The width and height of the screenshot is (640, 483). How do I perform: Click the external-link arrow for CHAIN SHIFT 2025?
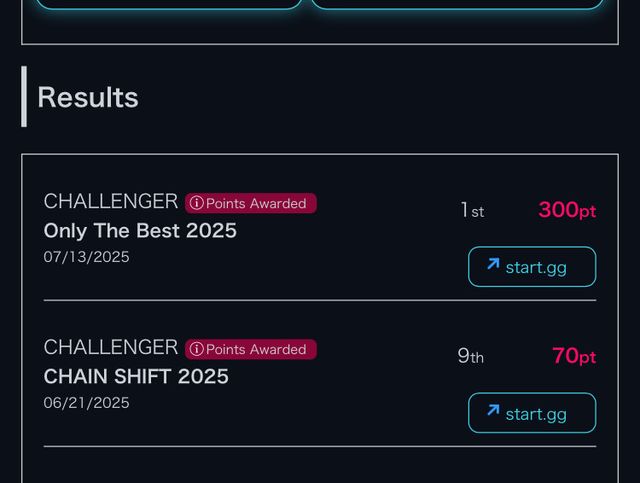click(x=493, y=411)
